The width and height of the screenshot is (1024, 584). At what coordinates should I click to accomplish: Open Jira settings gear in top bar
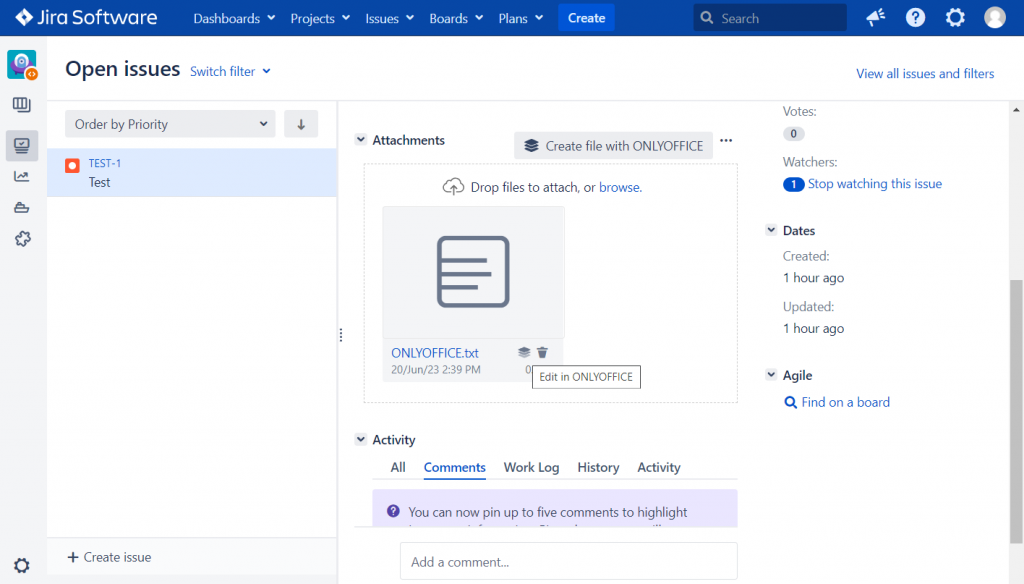point(954,17)
